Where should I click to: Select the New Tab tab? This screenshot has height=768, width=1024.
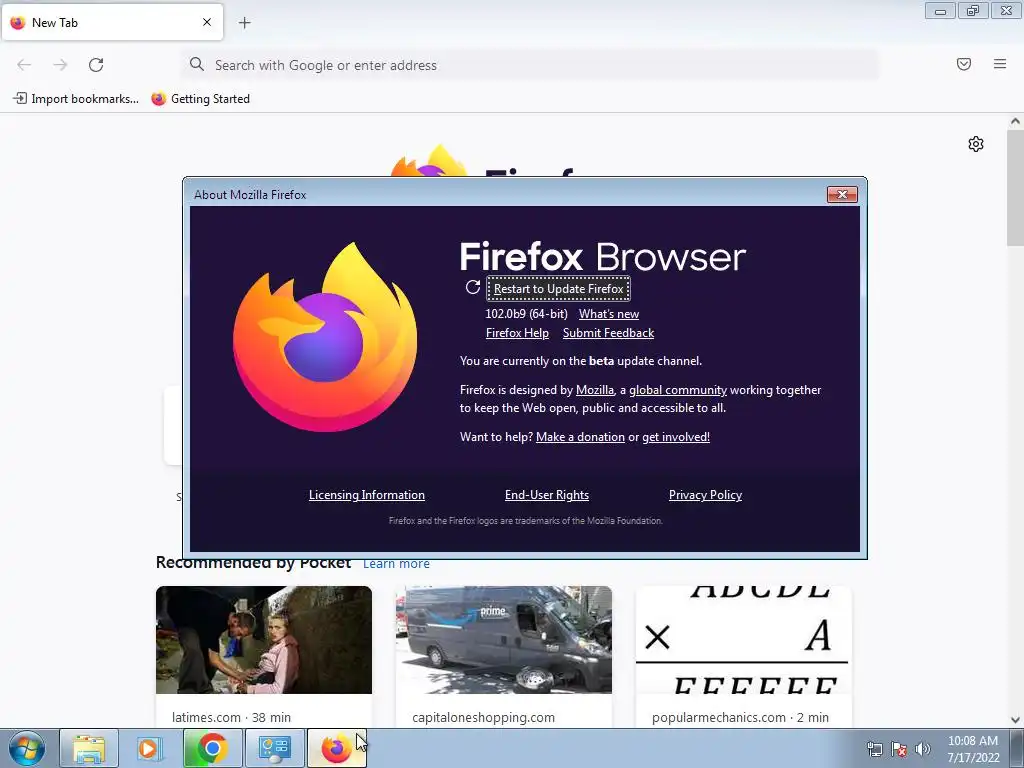click(112, 22)
